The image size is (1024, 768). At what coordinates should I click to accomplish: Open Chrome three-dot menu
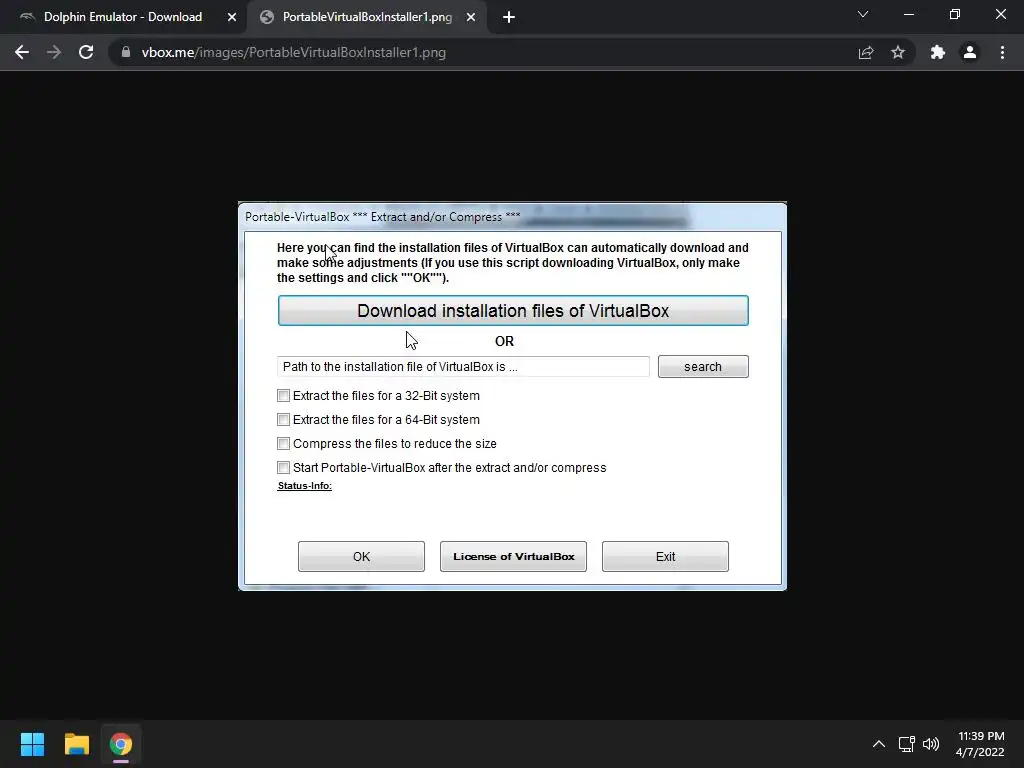pos(1002,52)
